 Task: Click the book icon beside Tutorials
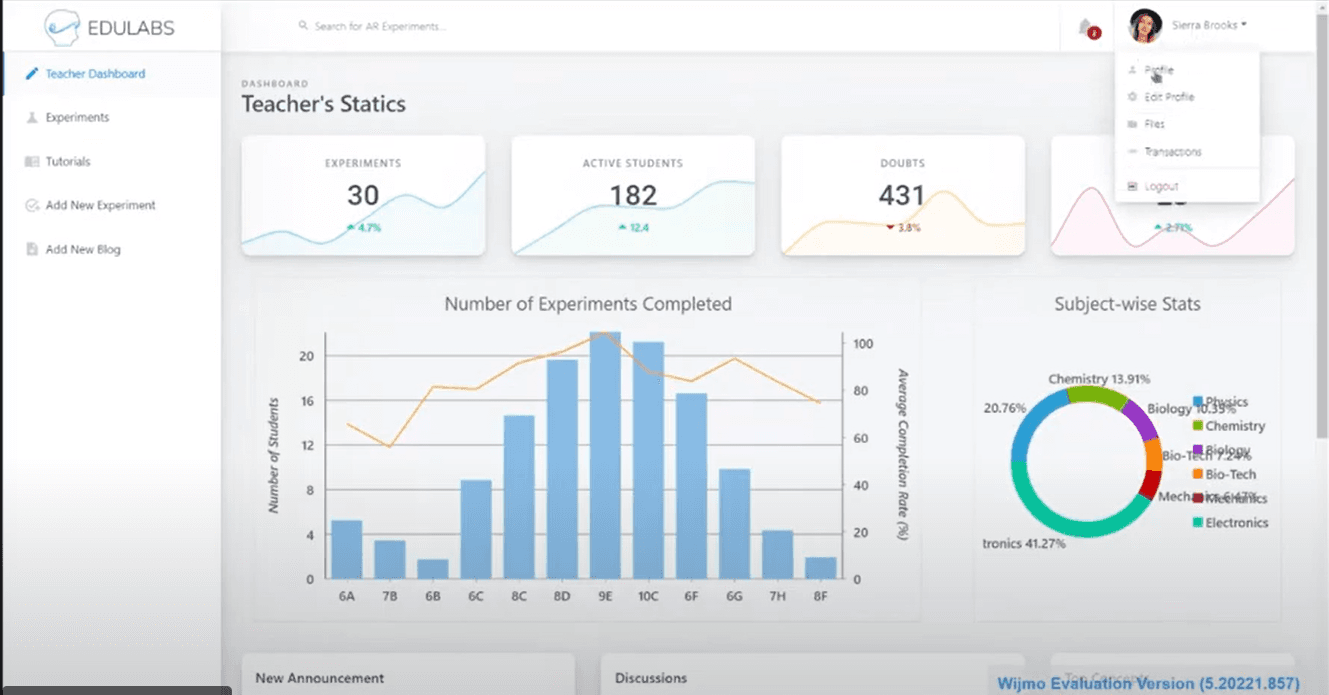[x=32, y=162]
